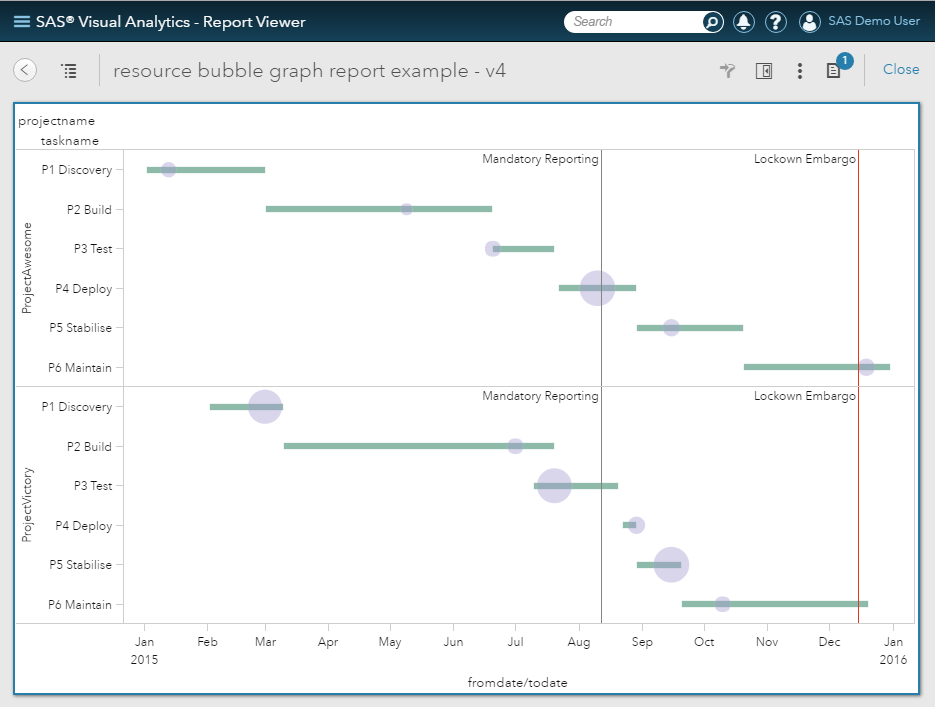Viewport: 935px width, 707px height.
Task: Open SAS Demo User account menu
Action: [873, 21]
